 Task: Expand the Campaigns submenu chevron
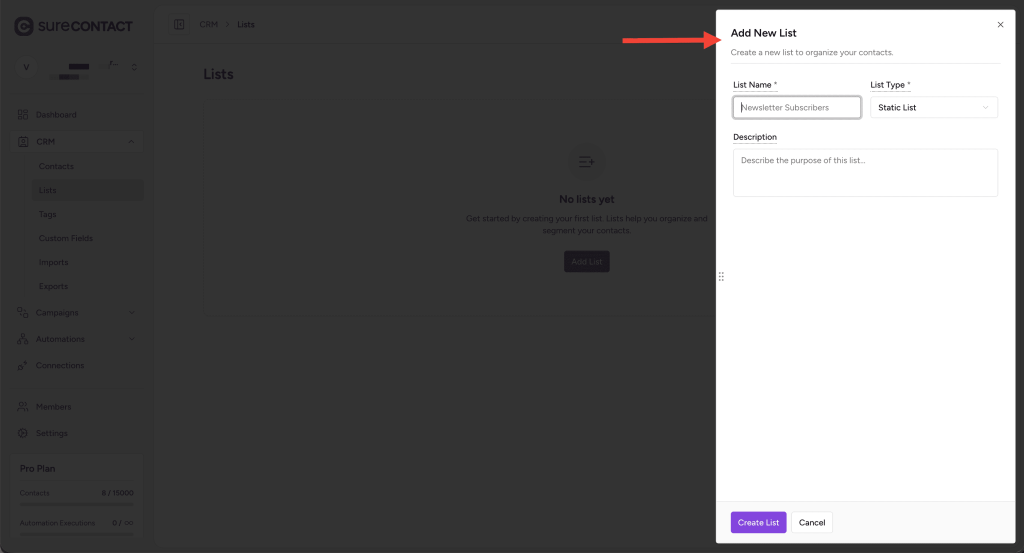coord(132,313)
